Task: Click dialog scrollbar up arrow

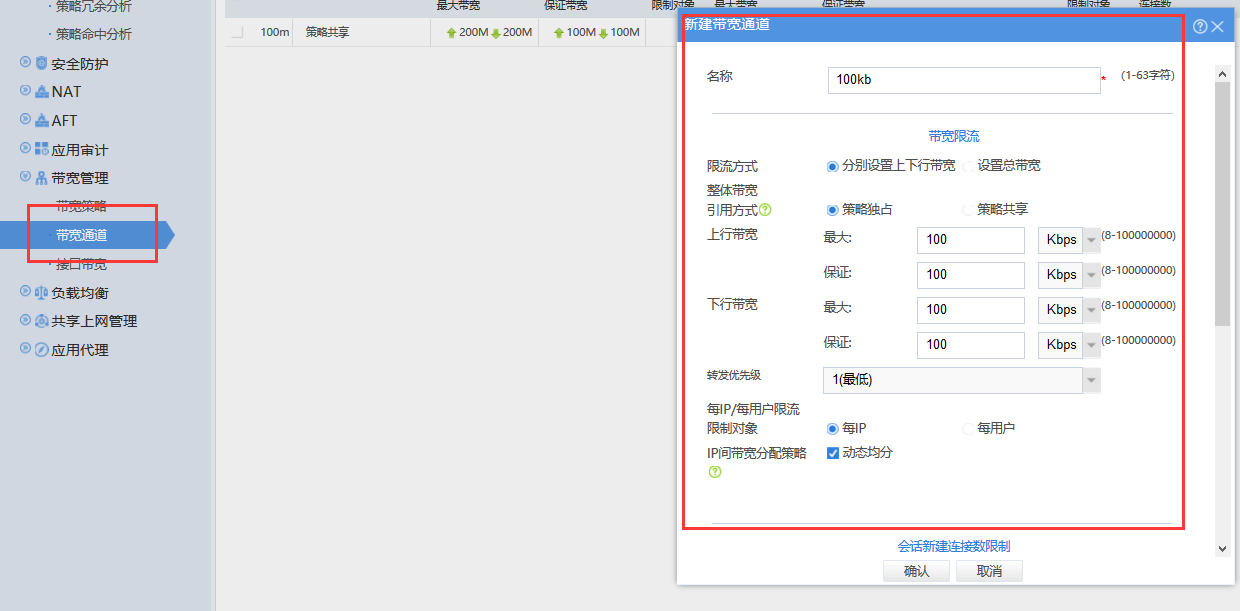Action: point(1222,73)
